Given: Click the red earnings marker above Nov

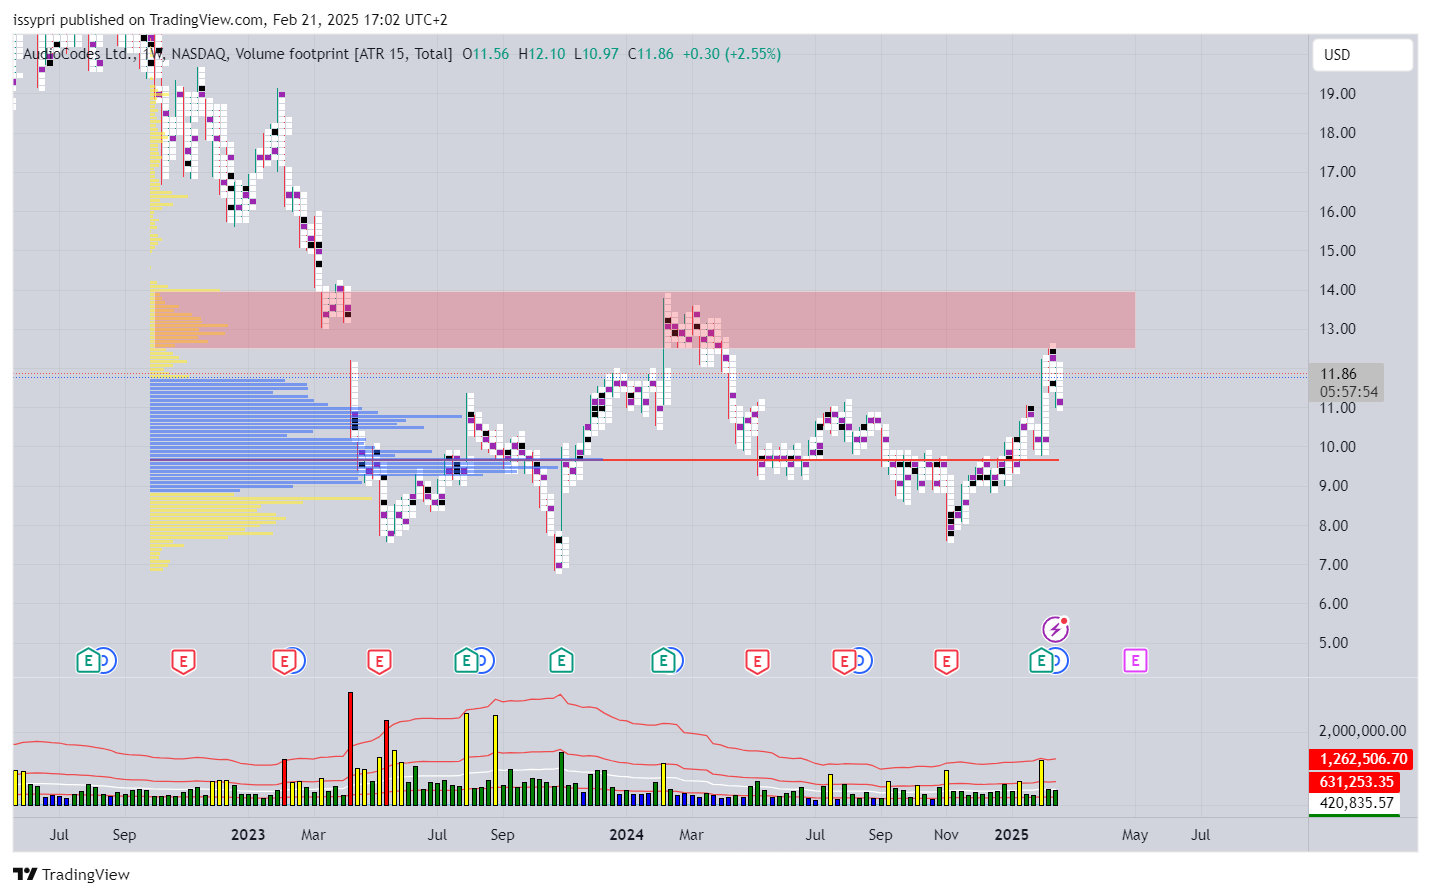Looking at the screenshot, I should (946, 661).
